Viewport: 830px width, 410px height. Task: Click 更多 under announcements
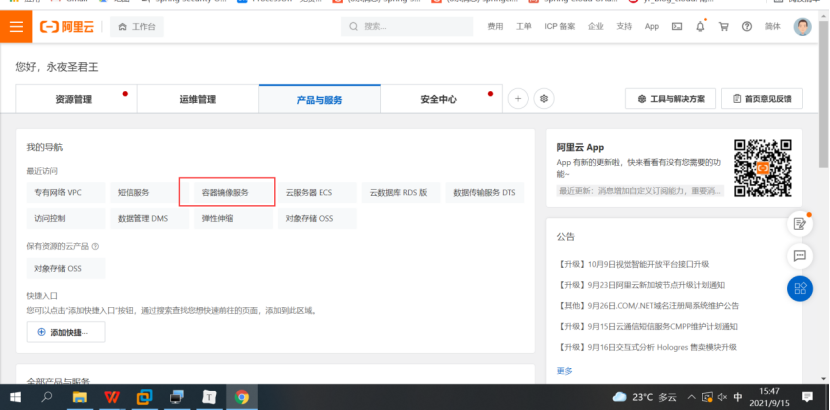point(565,371)
